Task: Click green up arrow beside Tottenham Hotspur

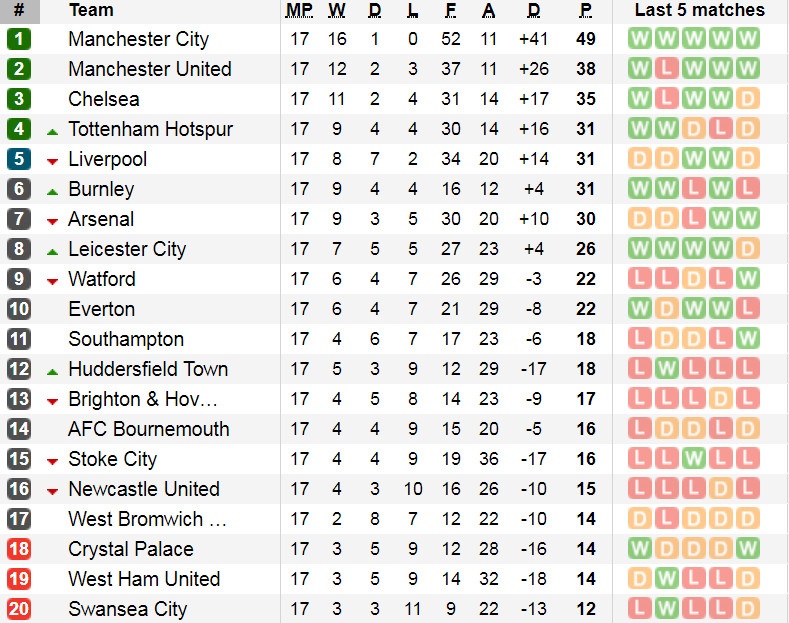Action: pos(52,131)
